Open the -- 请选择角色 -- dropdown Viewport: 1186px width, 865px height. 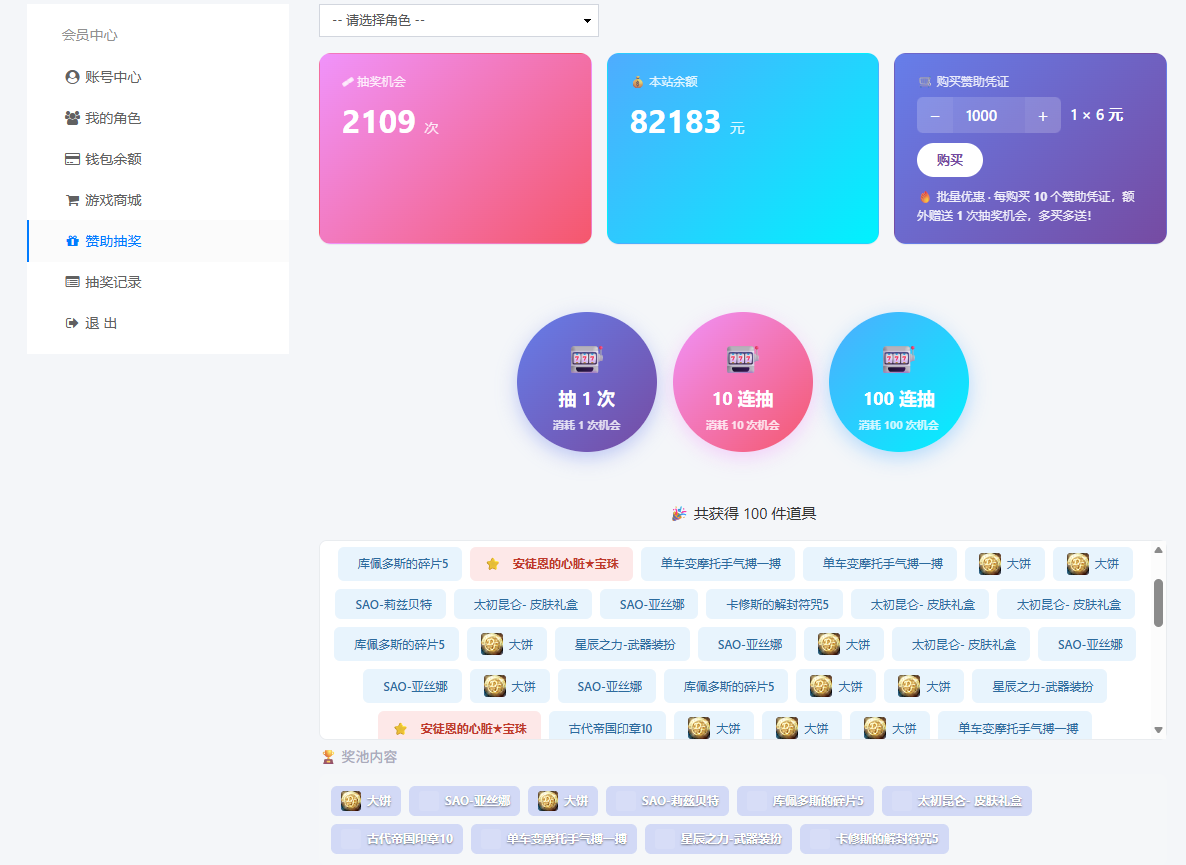point(458,20)
